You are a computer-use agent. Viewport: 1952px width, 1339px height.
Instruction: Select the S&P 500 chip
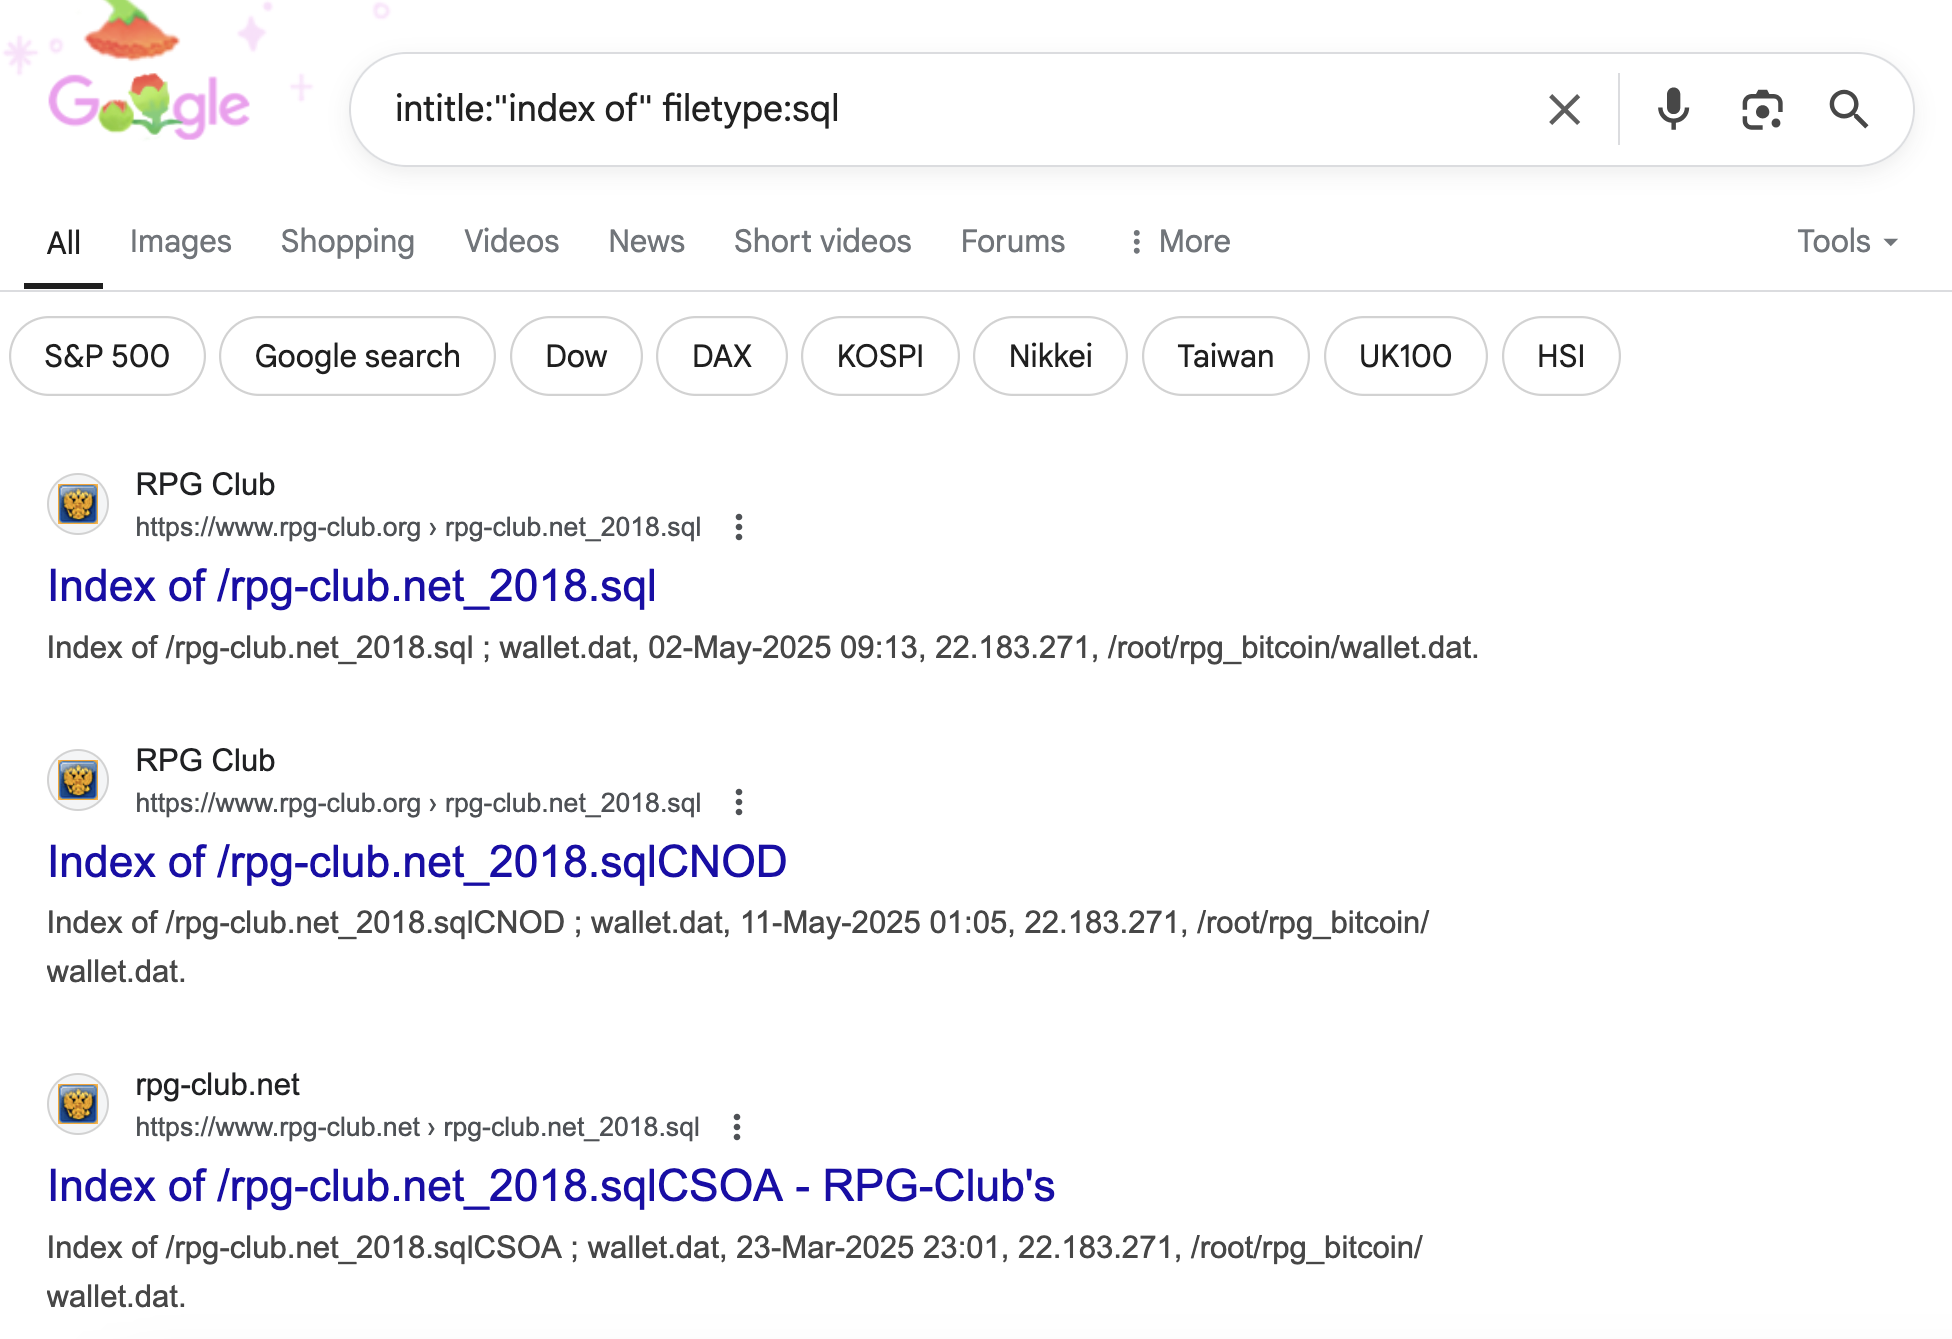(107, 356)
